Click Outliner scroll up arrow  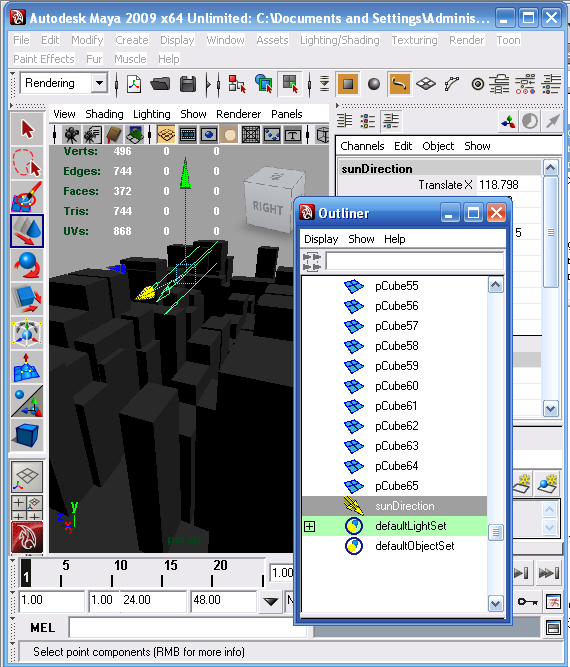click(x=496, y=285)
